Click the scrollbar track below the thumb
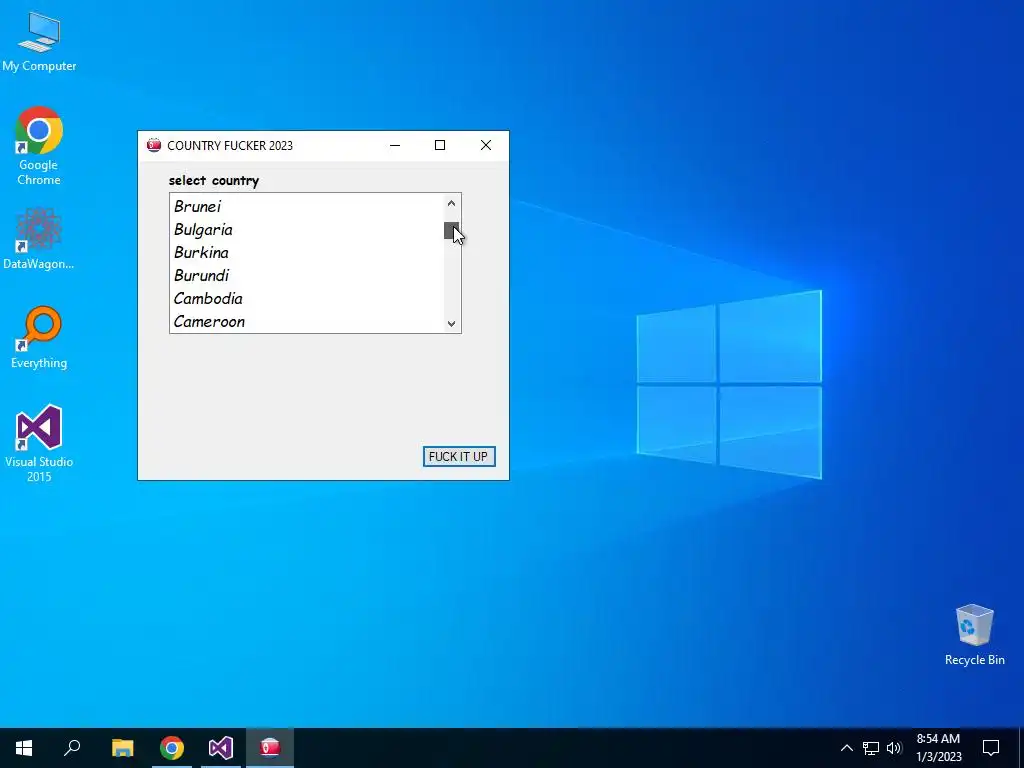Screen dimensions: 1024x768 [x=451, y=276]
